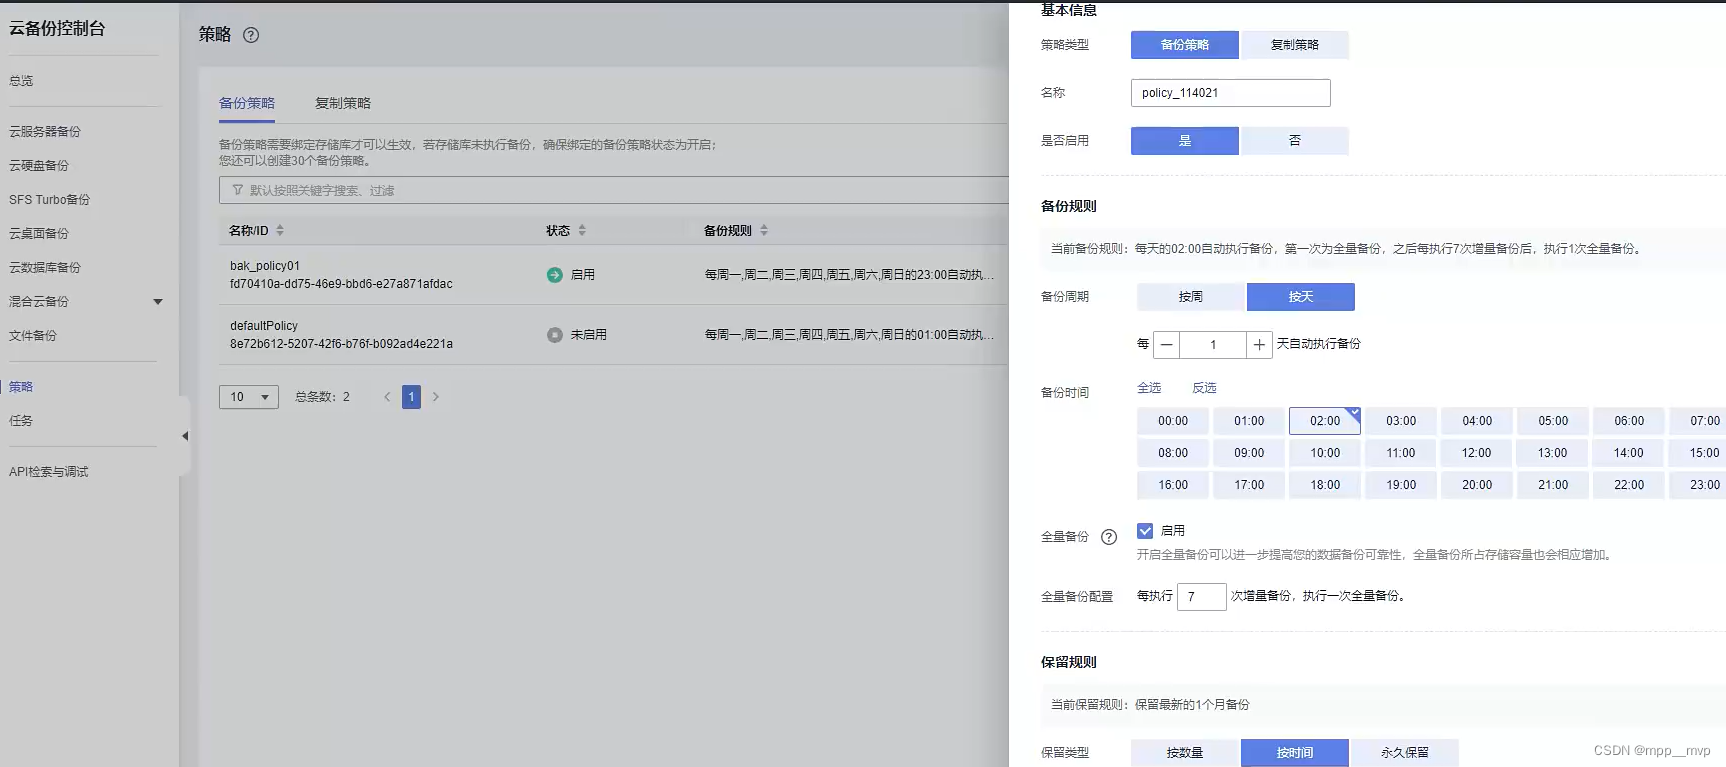Click the 总条数: 2 total count text
The width and height of the screenshot is (1726, 767).
coord(323,397)
